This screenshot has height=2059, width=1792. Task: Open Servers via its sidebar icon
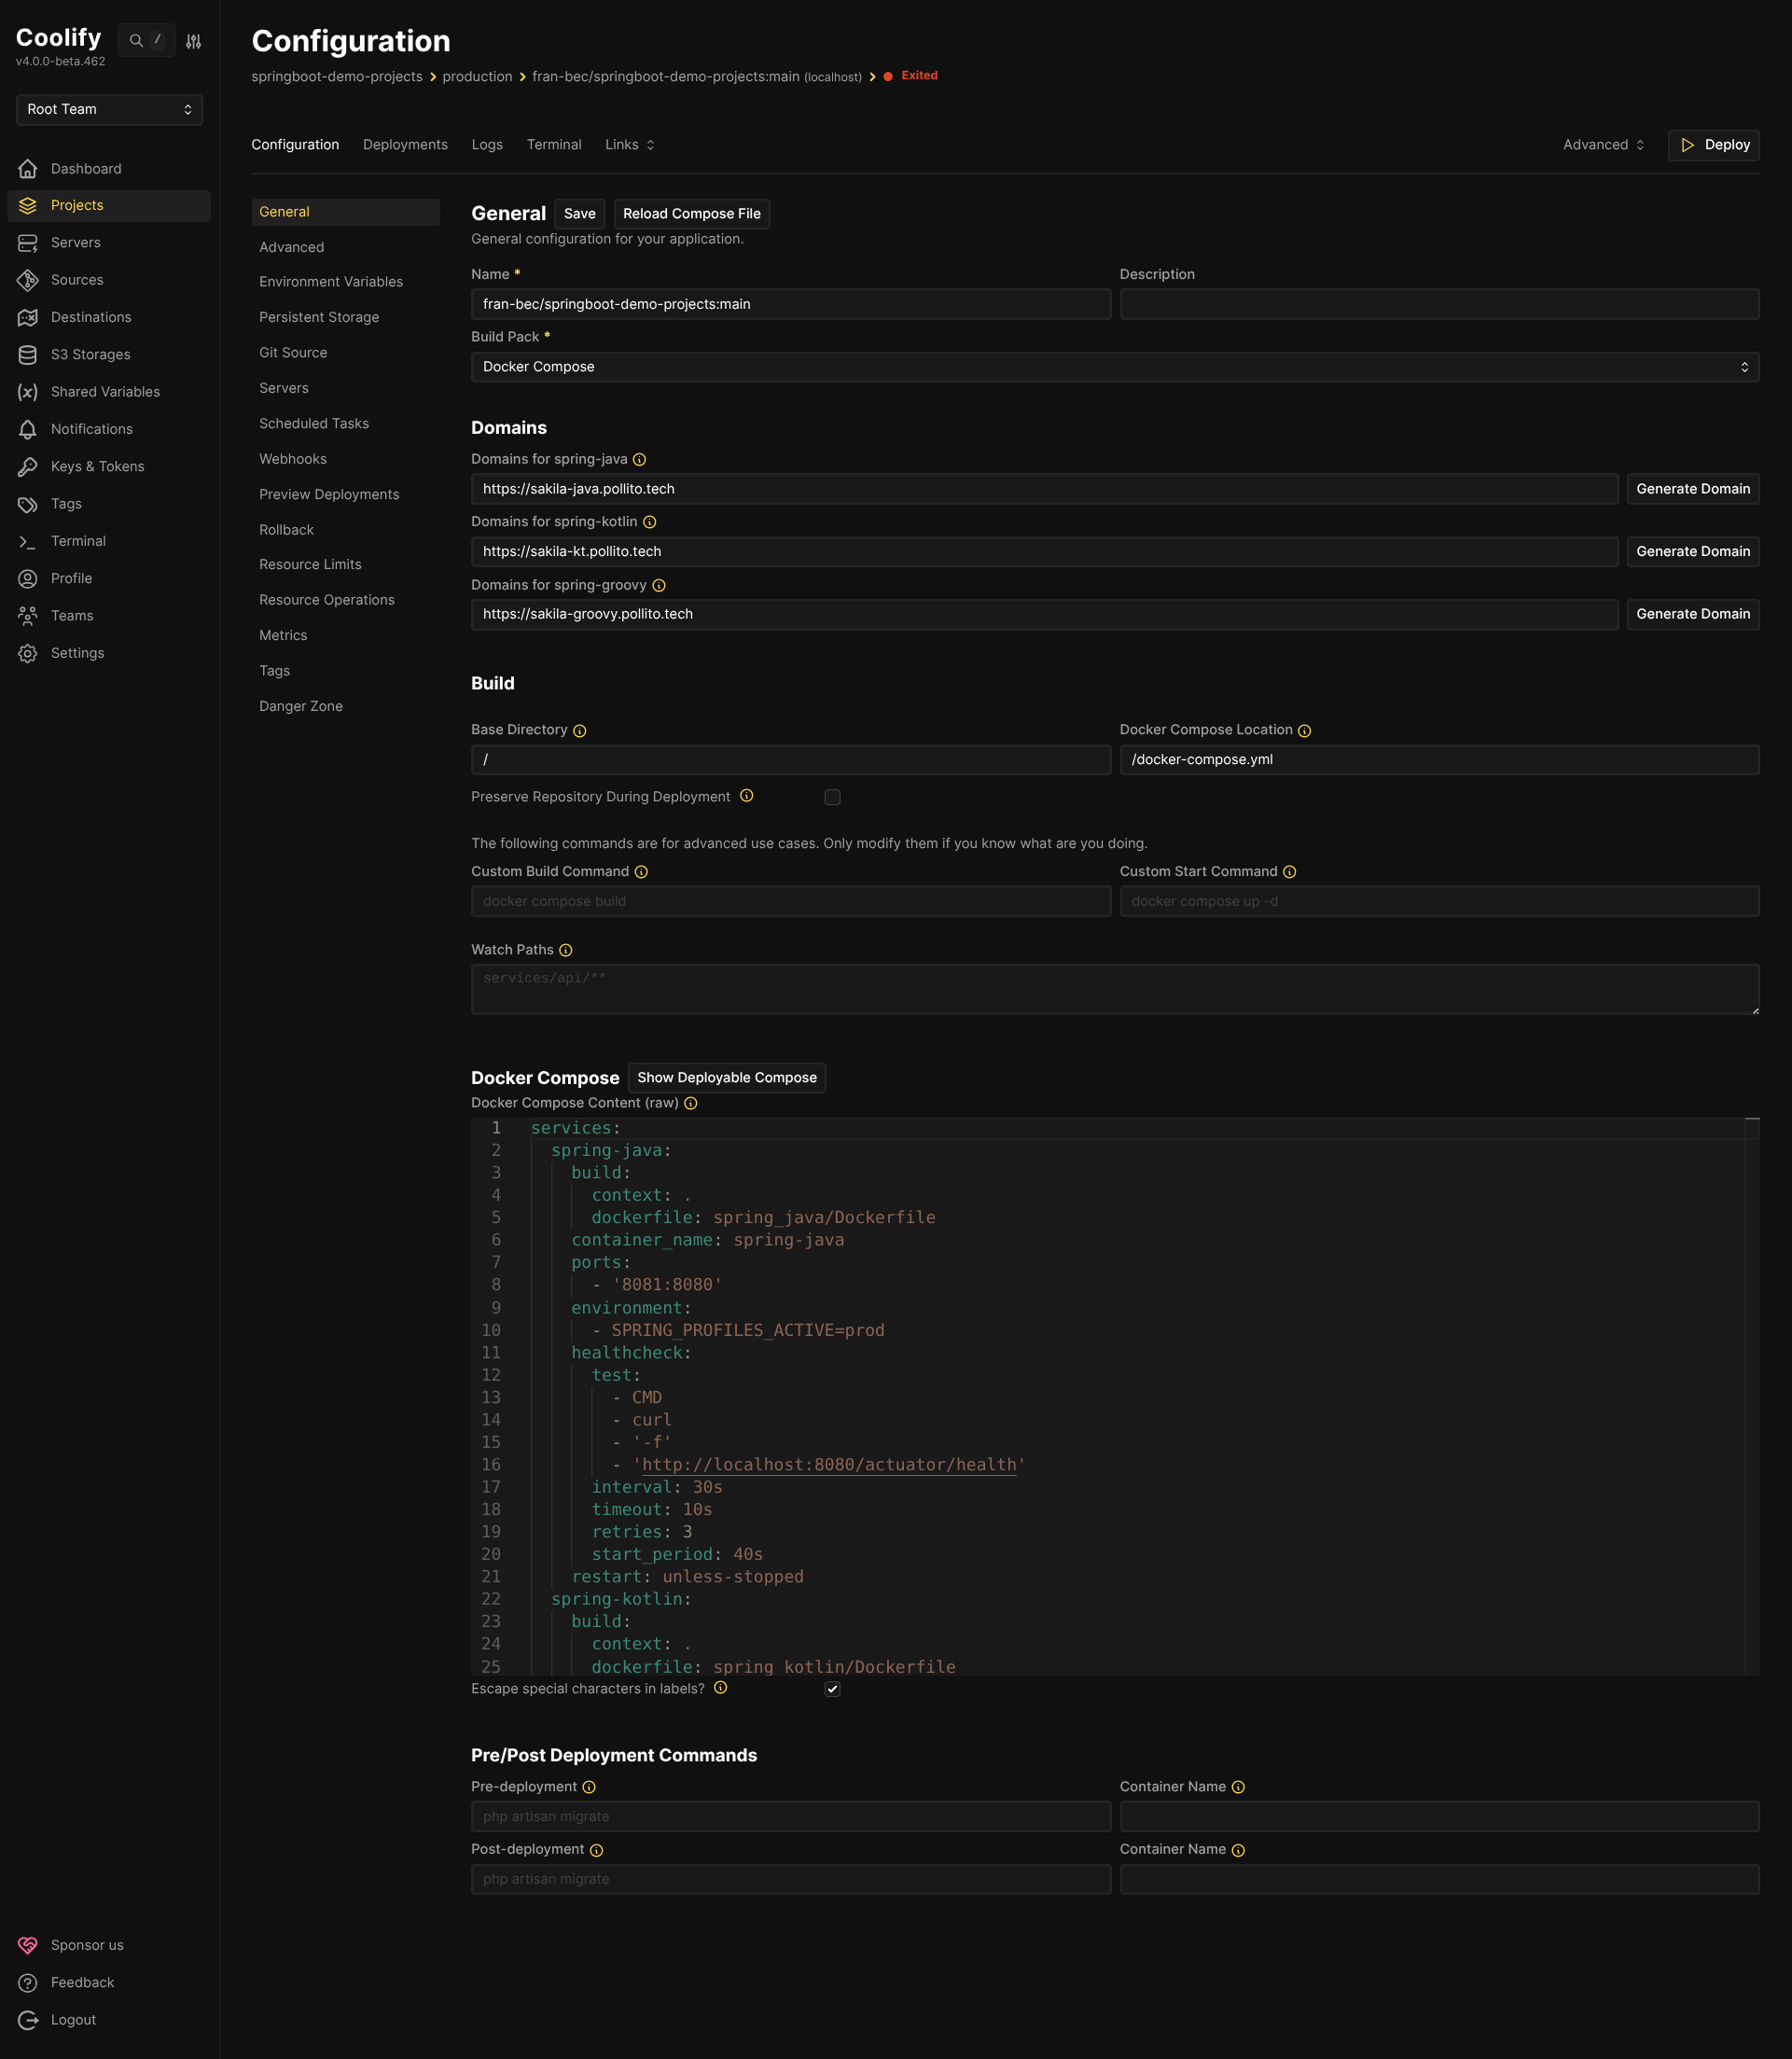pos(28,243)
